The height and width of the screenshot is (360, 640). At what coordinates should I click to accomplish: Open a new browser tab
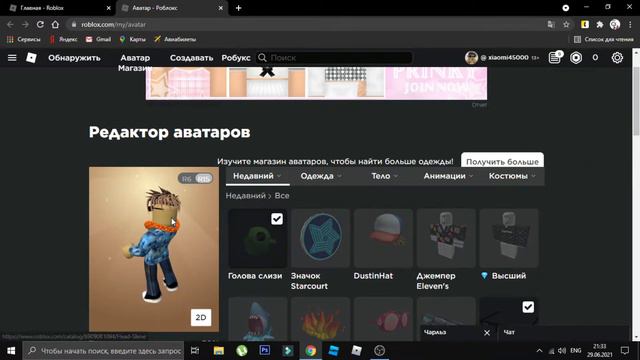(238, 8)
